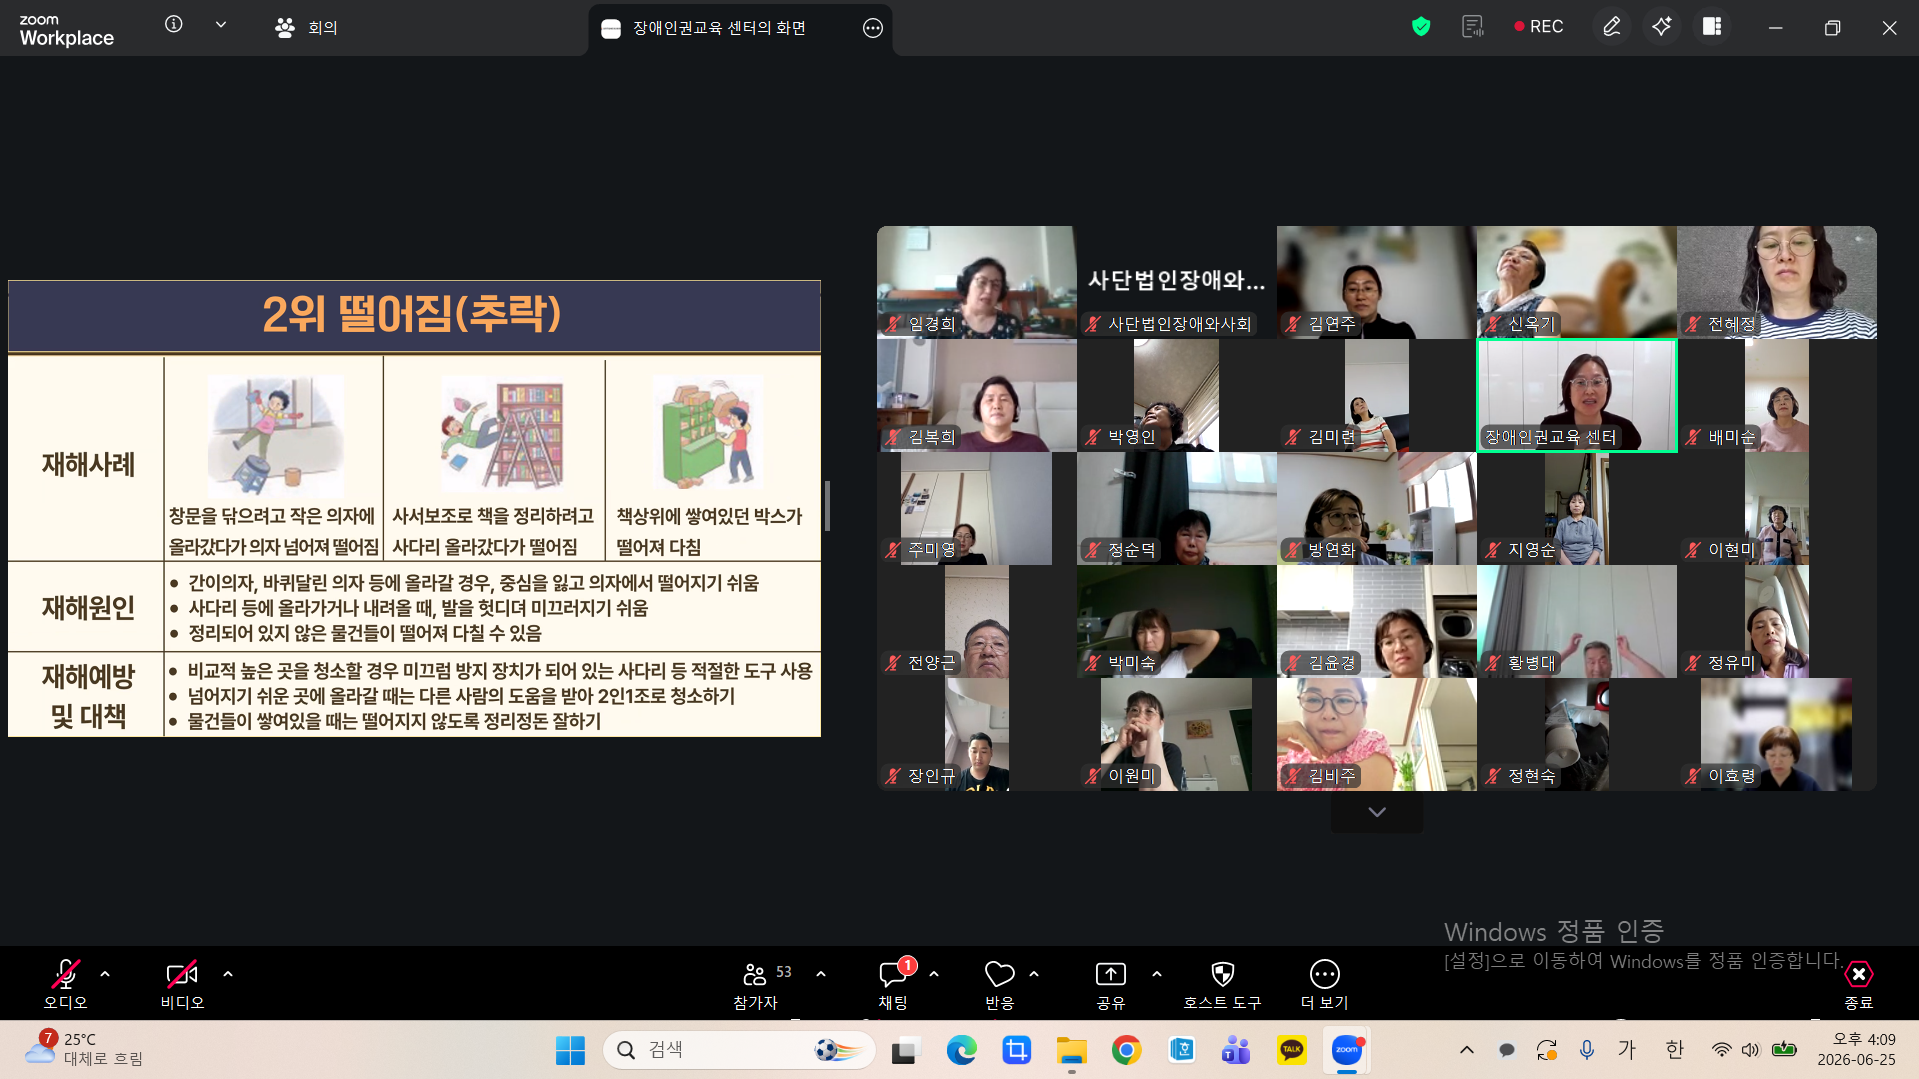
Task: Launch Microsoft Edge from taskbar
Action: click(961, 1050)
